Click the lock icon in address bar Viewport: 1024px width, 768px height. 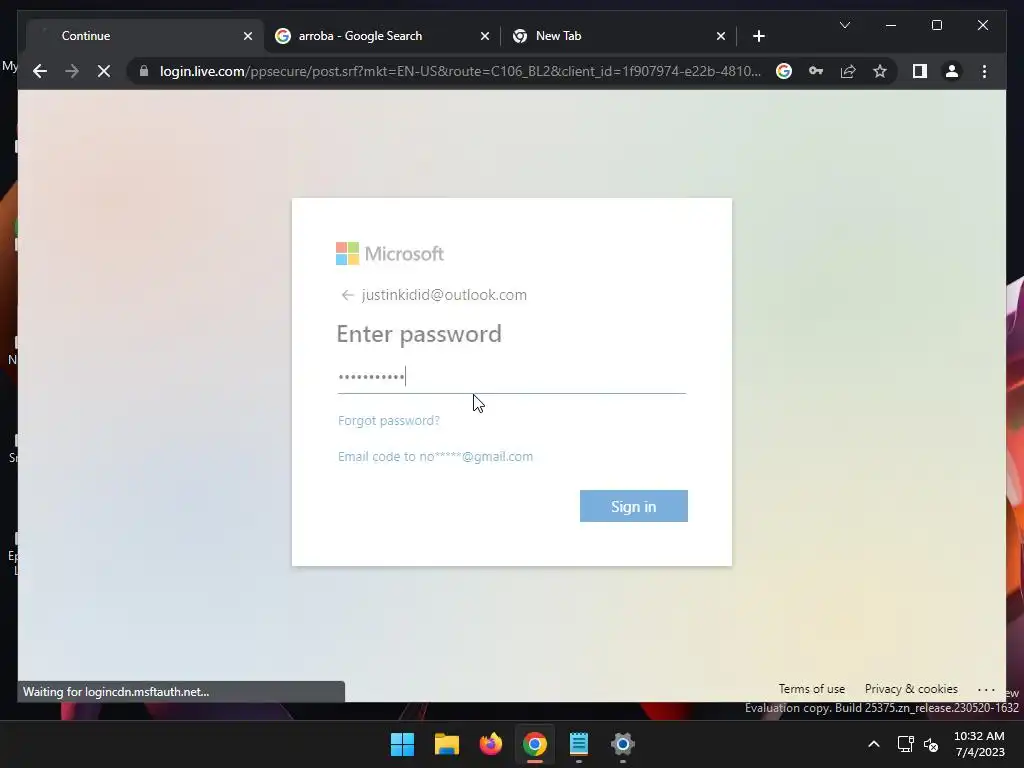(x=144, y=71)
